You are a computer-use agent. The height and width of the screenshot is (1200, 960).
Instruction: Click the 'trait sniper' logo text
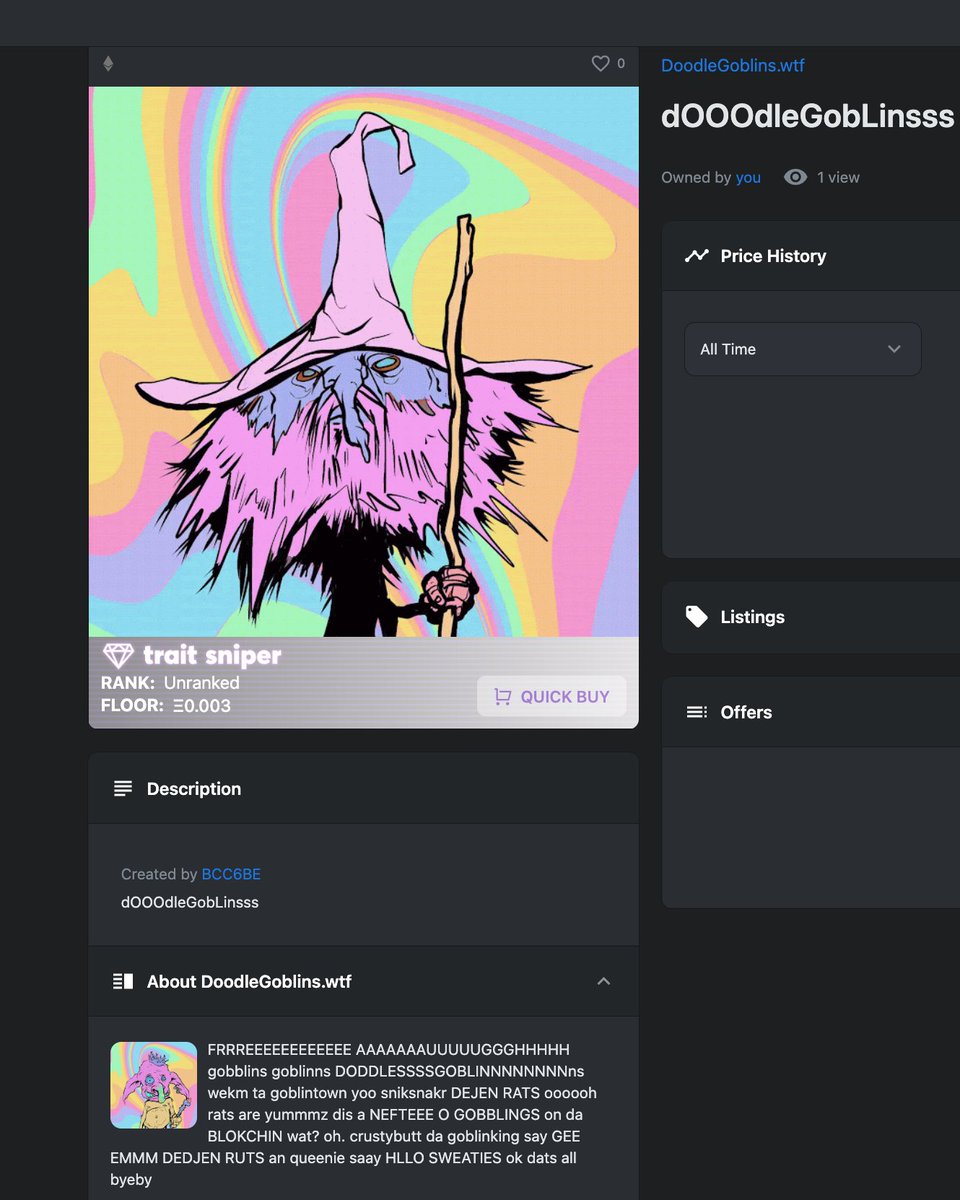click(212, 656)
